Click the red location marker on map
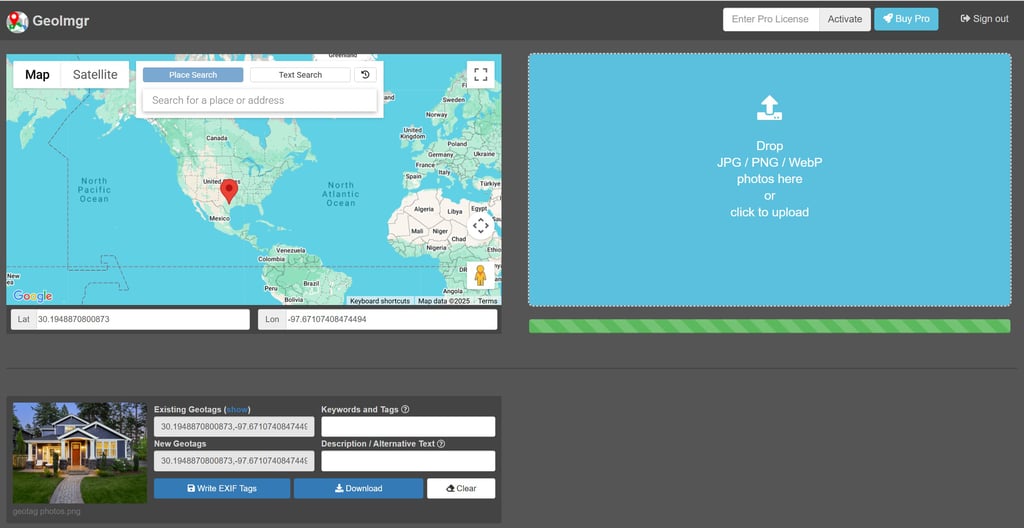 click(x=229, y=191)
